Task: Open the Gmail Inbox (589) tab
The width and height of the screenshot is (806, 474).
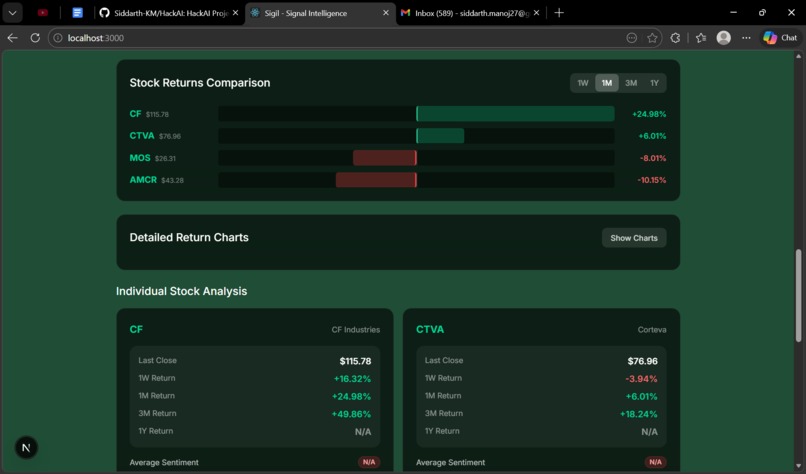Action: [x=465, y=13]
